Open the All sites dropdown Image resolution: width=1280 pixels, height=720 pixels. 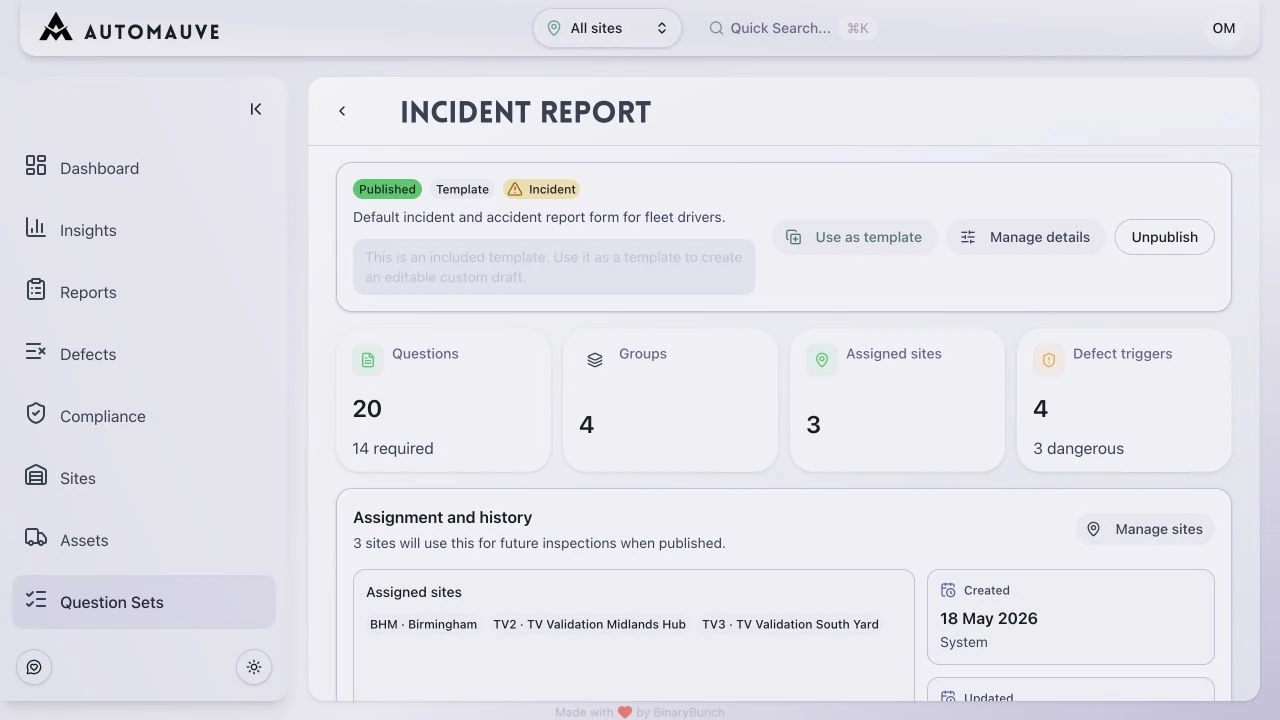coord(607,28)
